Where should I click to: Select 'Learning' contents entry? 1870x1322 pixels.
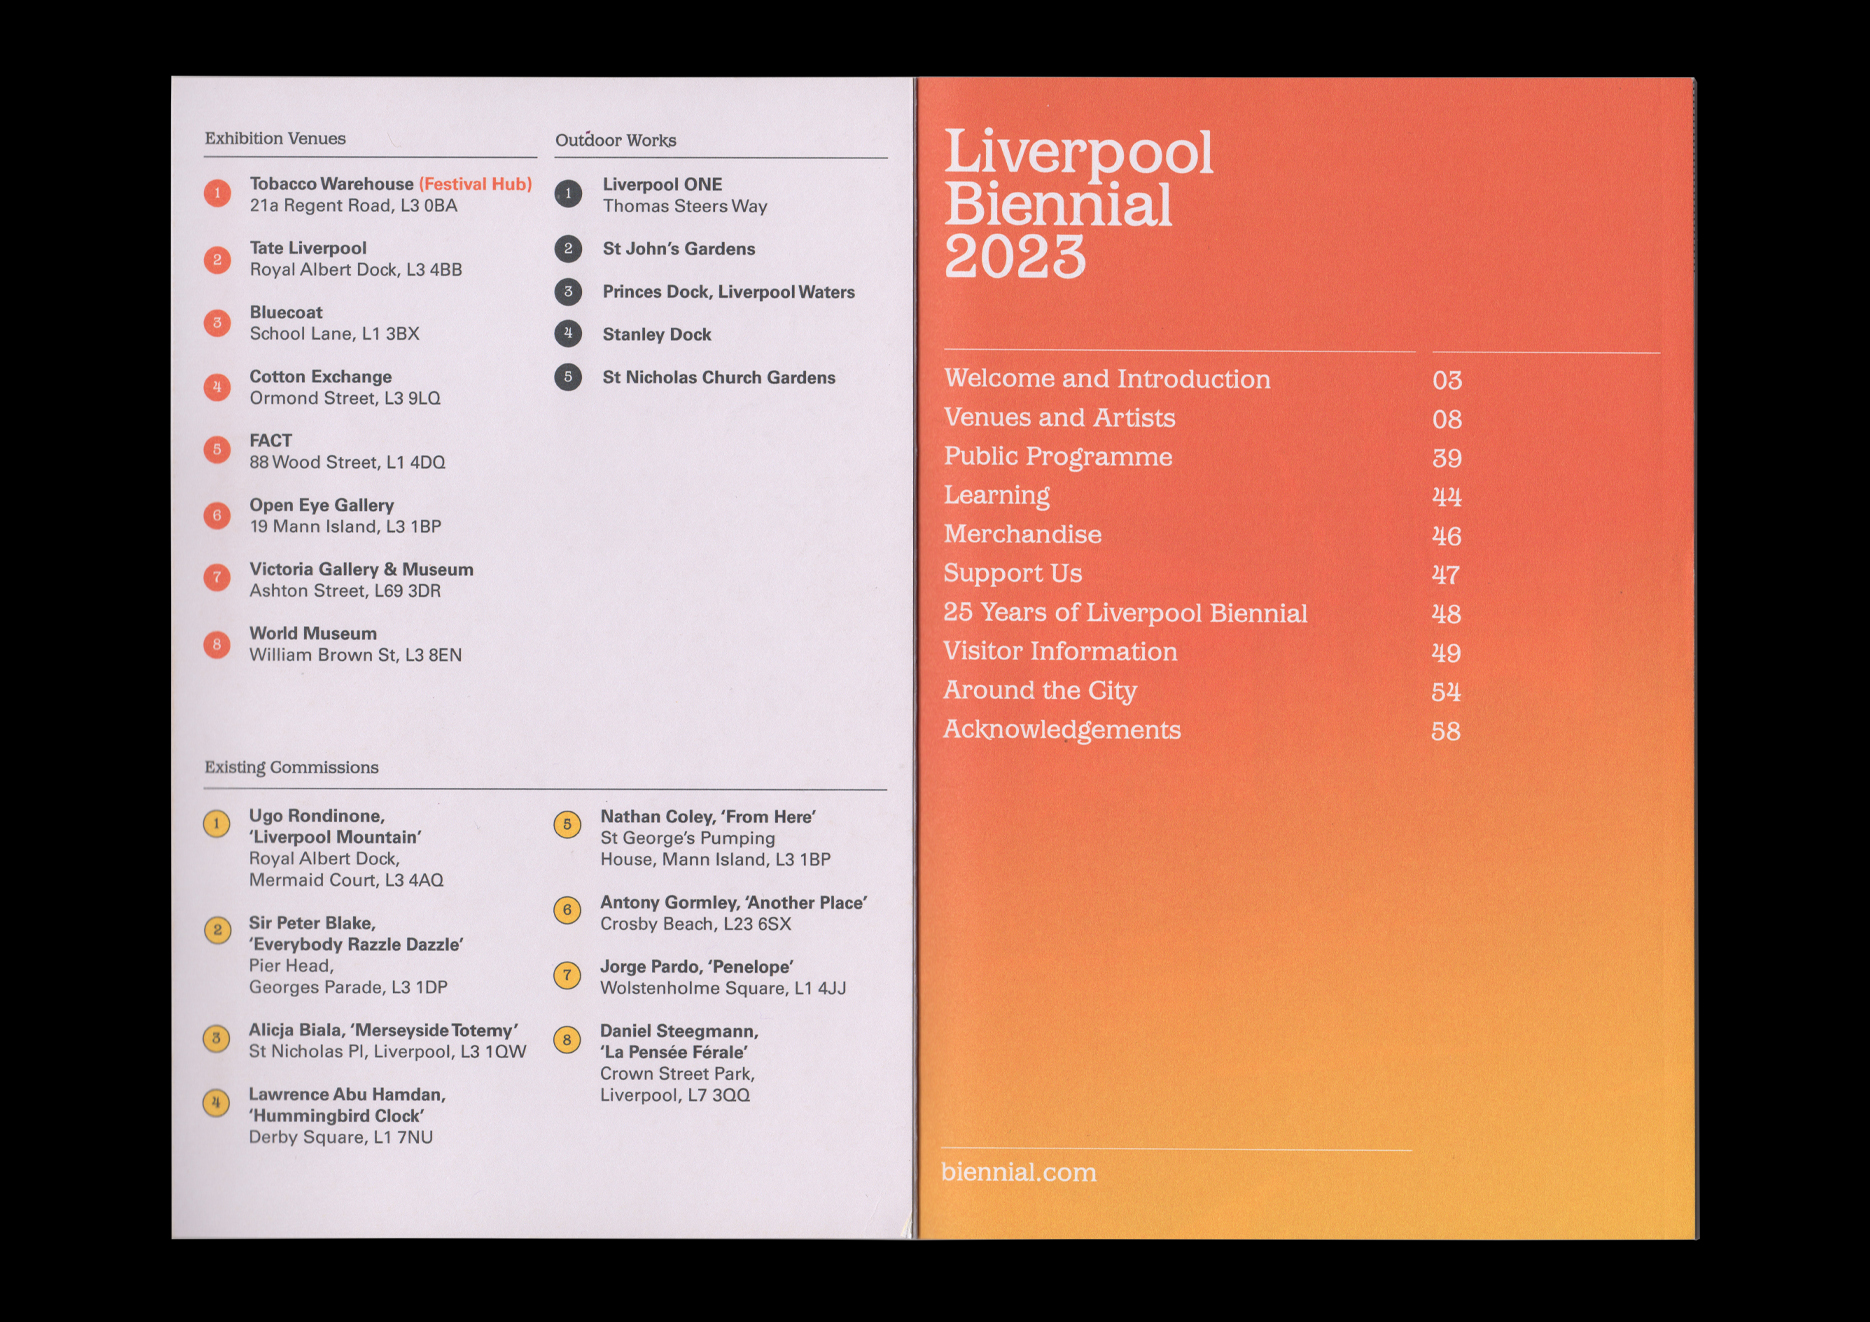coord(997,496)
